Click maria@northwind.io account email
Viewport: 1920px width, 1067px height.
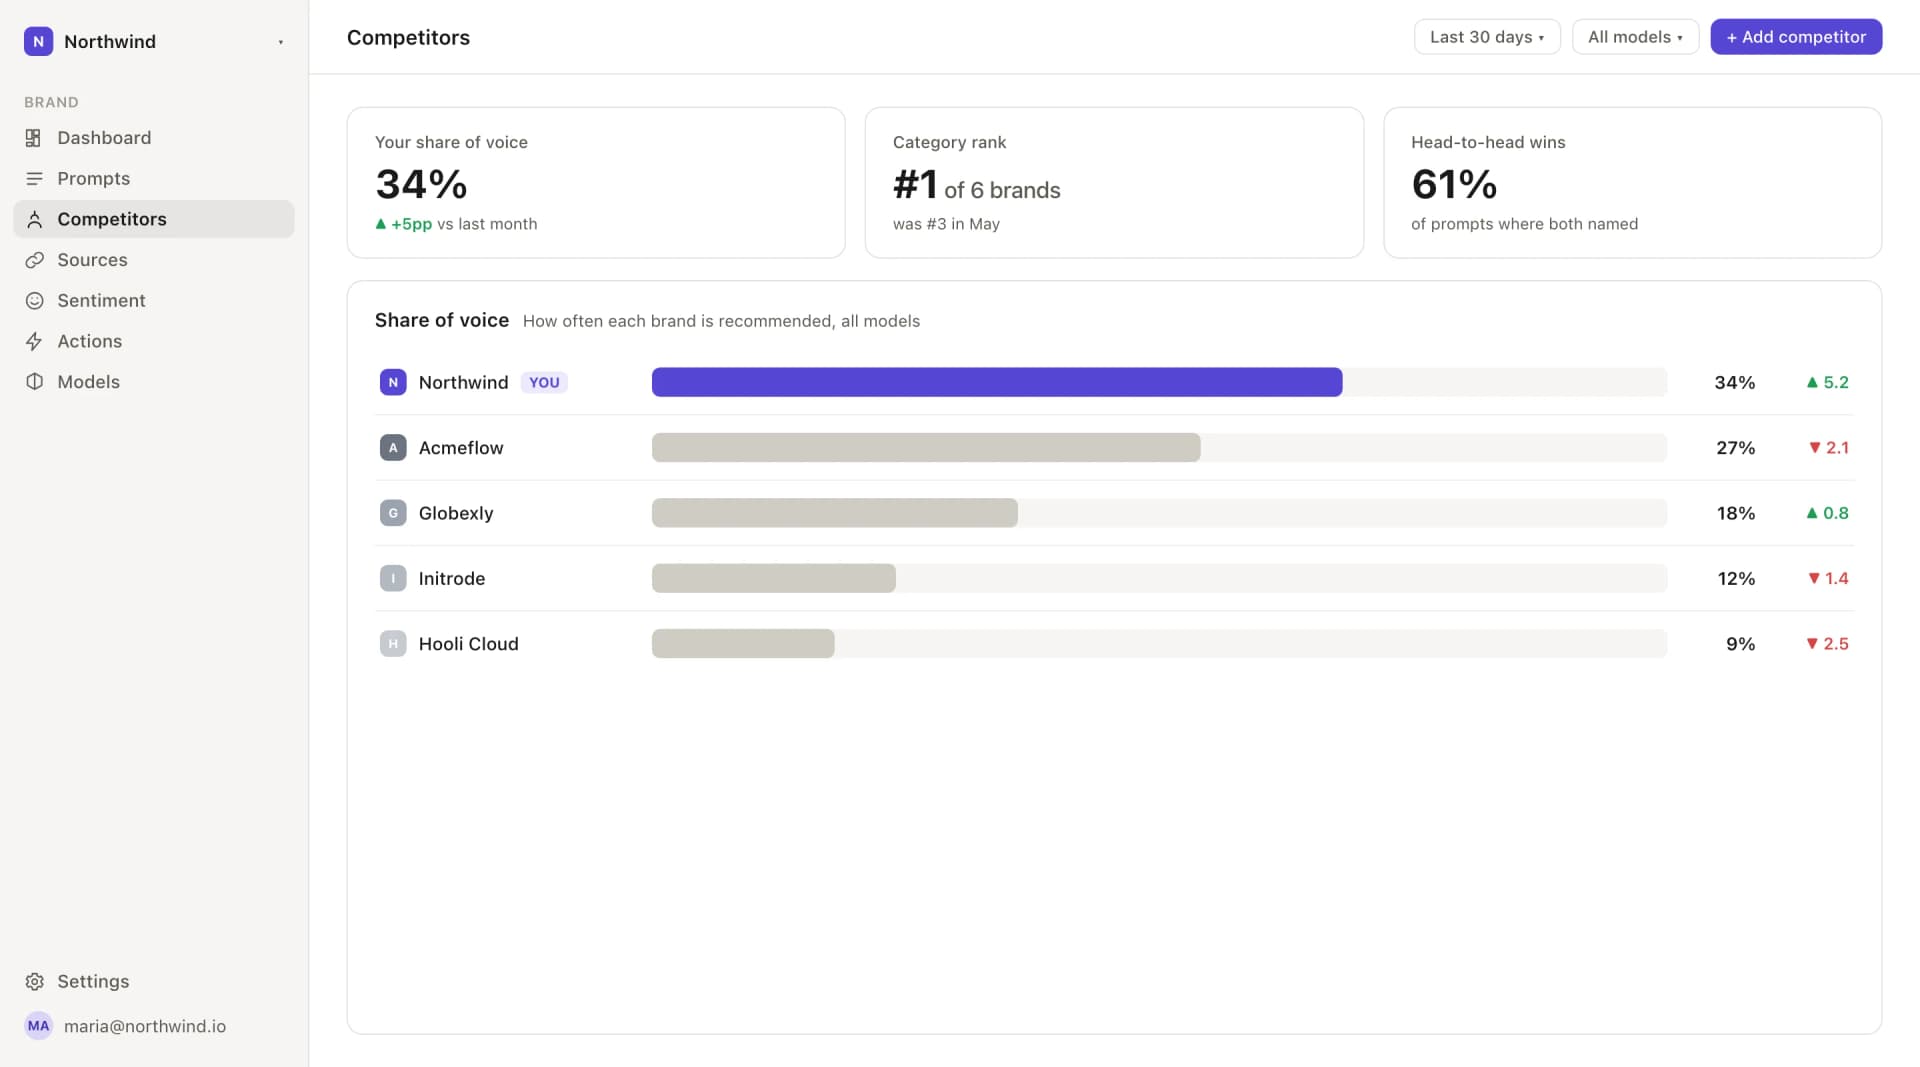[x=145, y=1026]
